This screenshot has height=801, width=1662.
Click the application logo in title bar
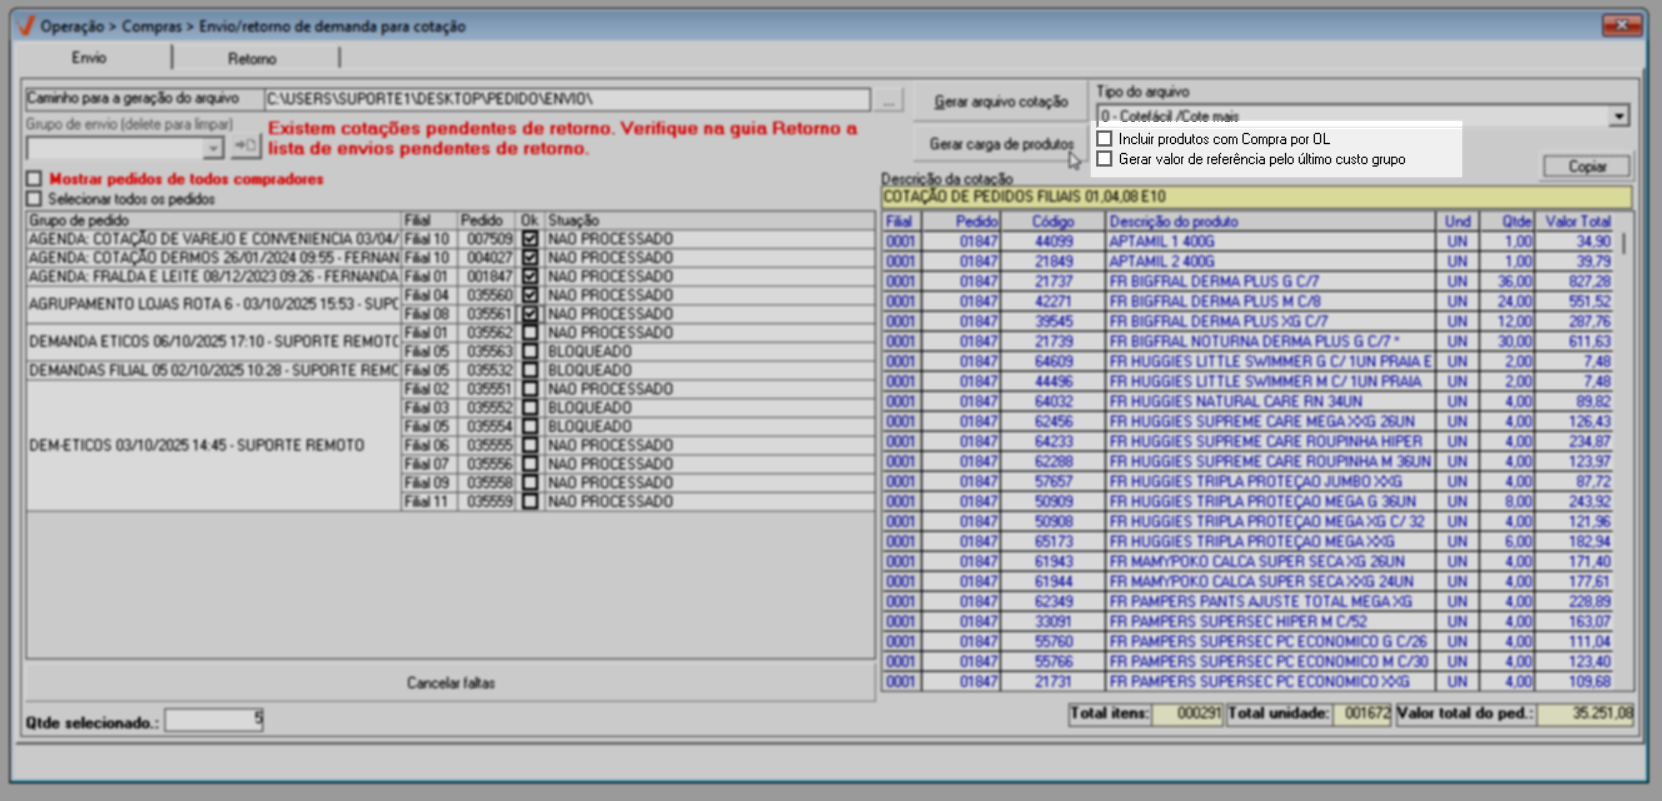pyautogui.click(x=26, y=26)
